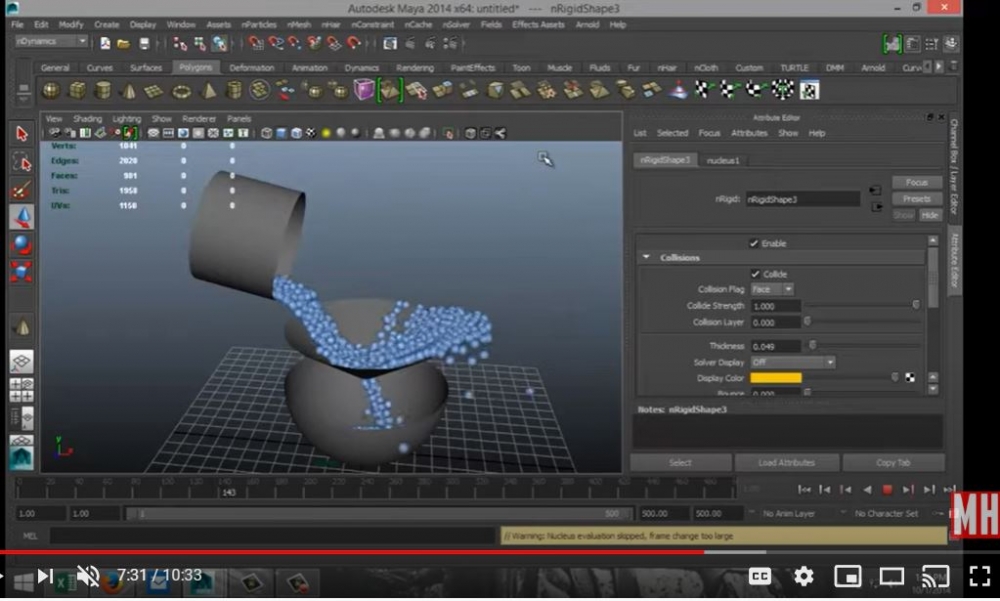Click the Load Attributes button
Image resolution: width=1000 pixels, height=601 pixels.
(786, 463)
